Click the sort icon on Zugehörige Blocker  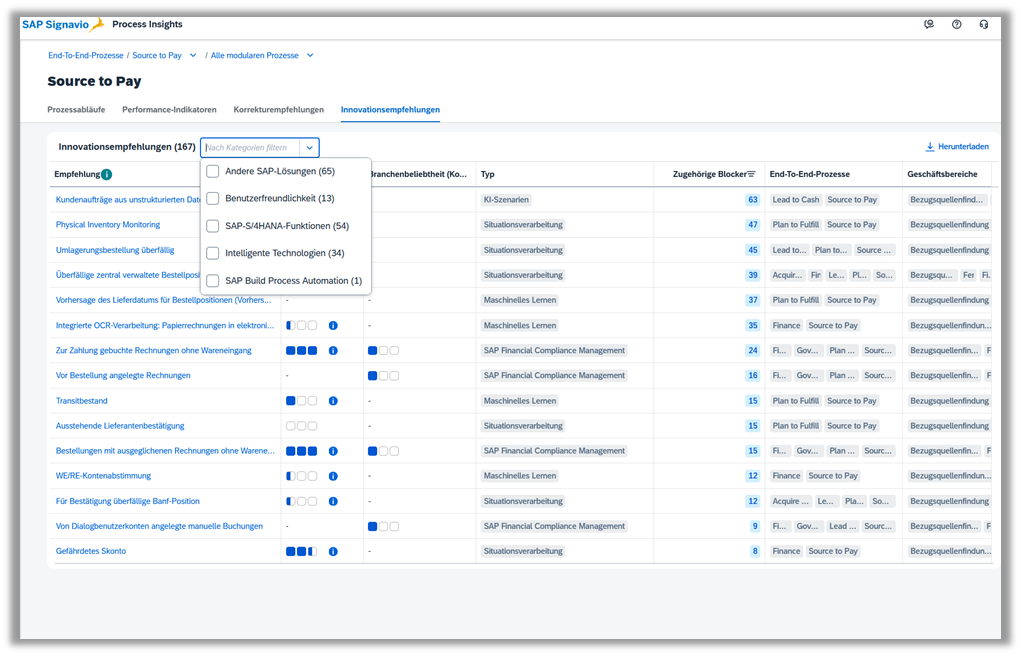[751, 174]
